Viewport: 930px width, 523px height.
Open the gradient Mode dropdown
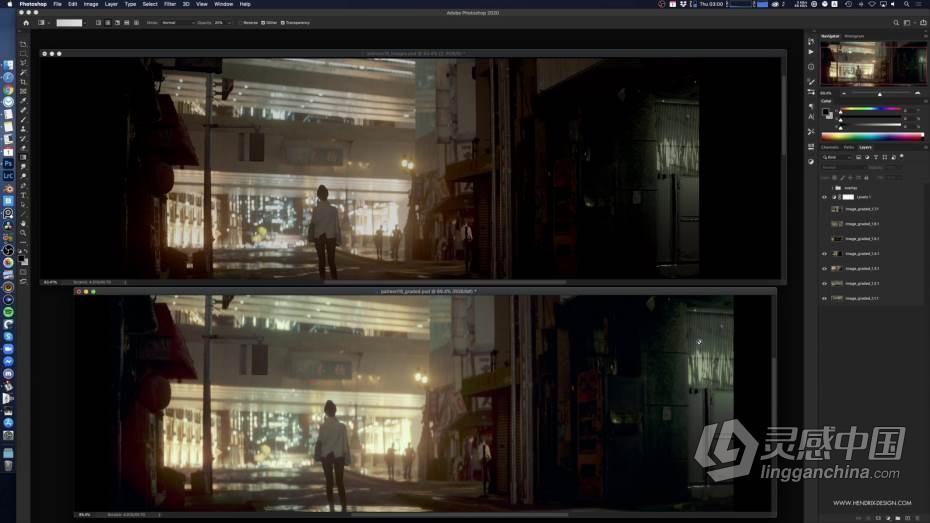coord(178,23)
